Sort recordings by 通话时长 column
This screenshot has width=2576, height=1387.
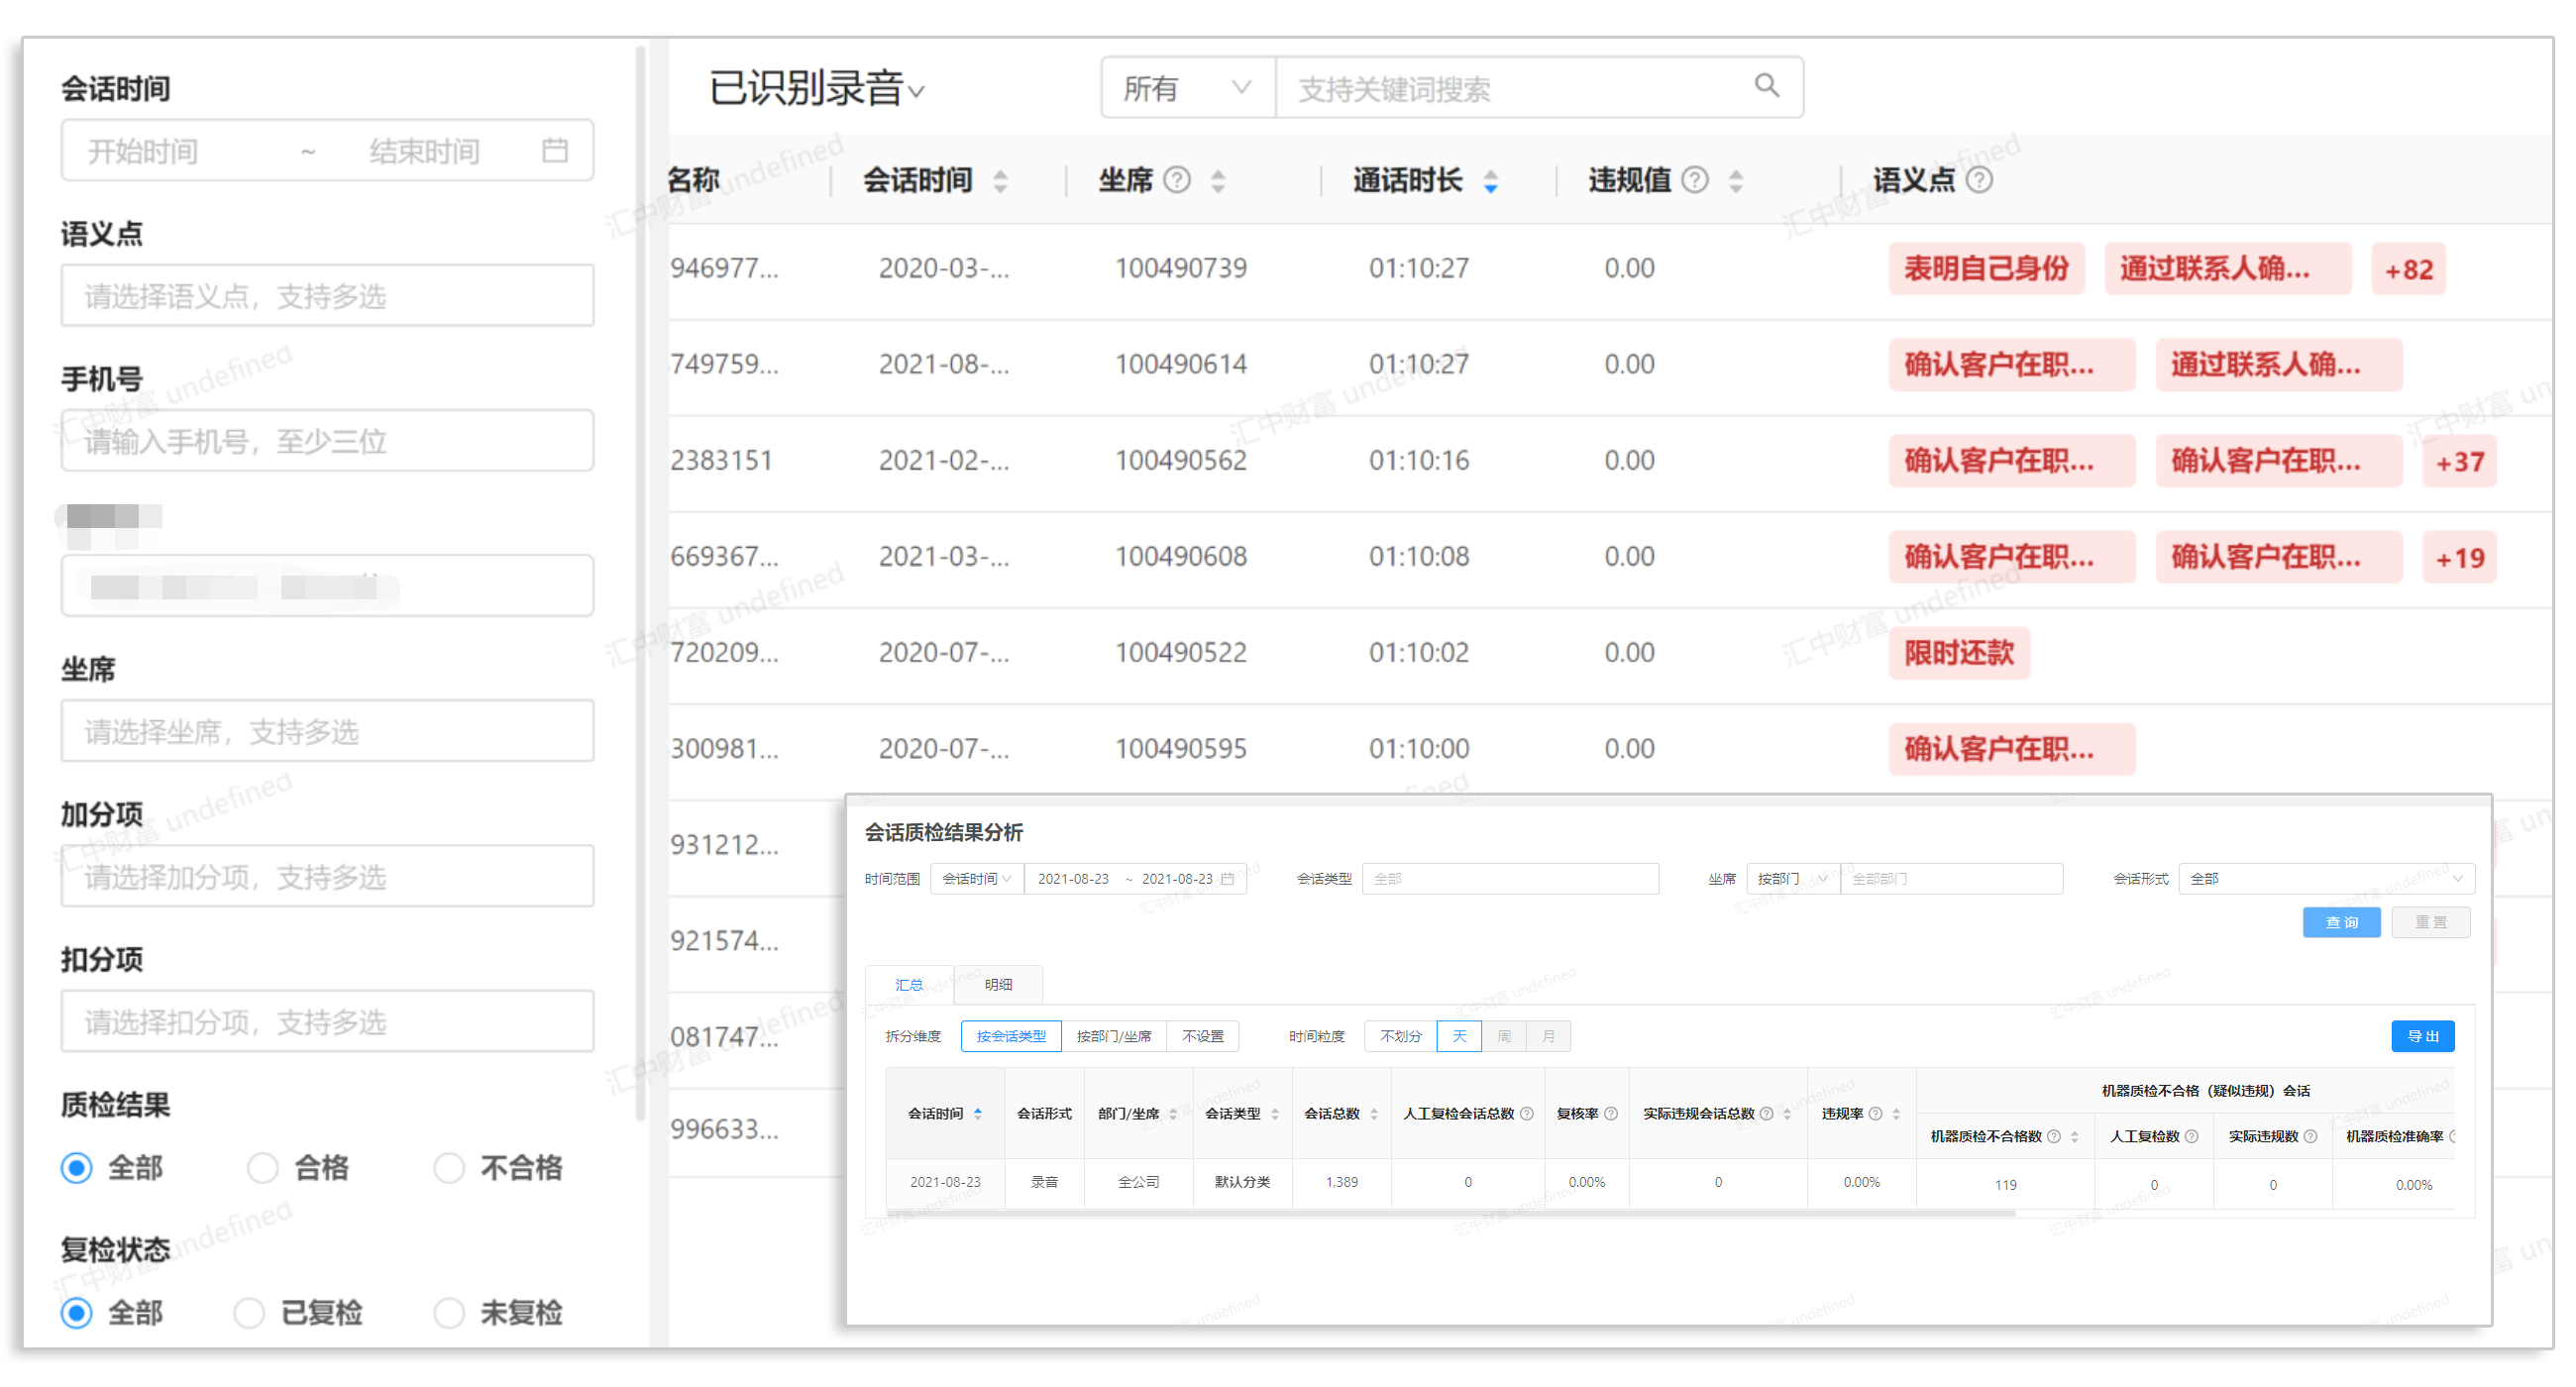(x=1491, y=181)
